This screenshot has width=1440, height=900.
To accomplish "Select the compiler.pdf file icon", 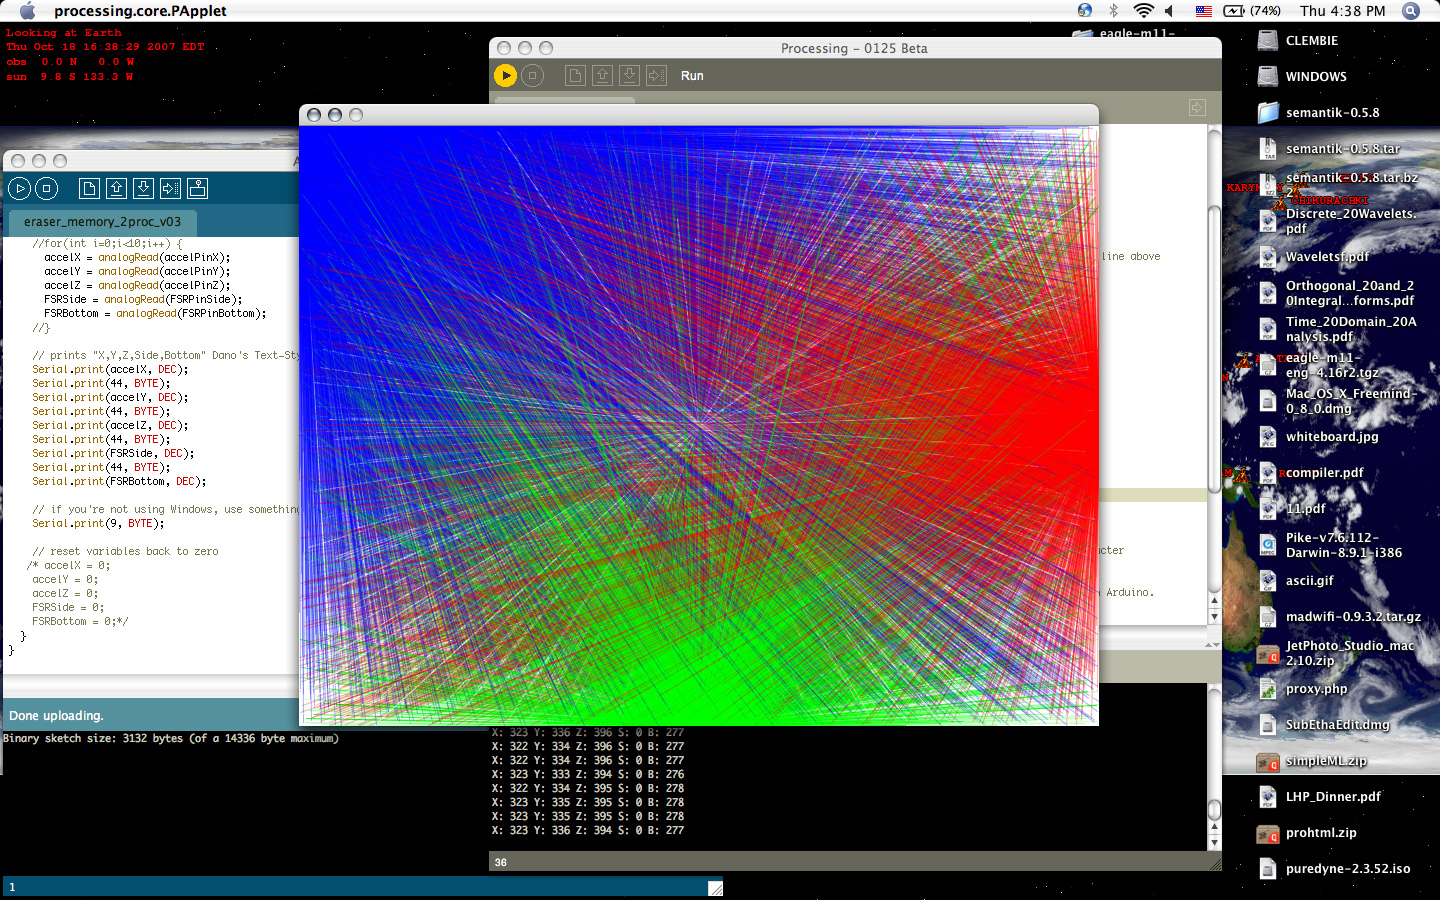I will (1268, 473).
